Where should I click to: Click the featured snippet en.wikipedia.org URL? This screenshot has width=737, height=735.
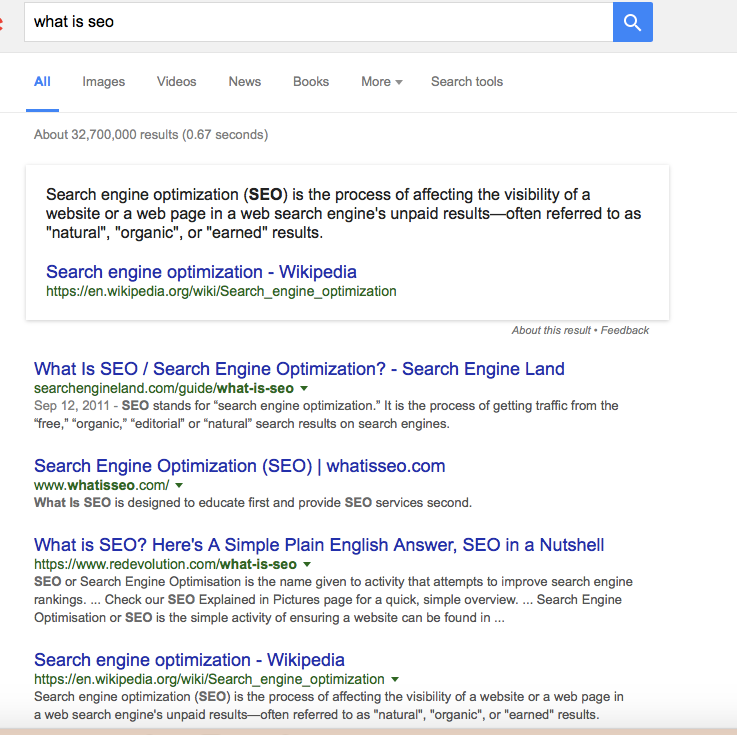pos(221,291)
